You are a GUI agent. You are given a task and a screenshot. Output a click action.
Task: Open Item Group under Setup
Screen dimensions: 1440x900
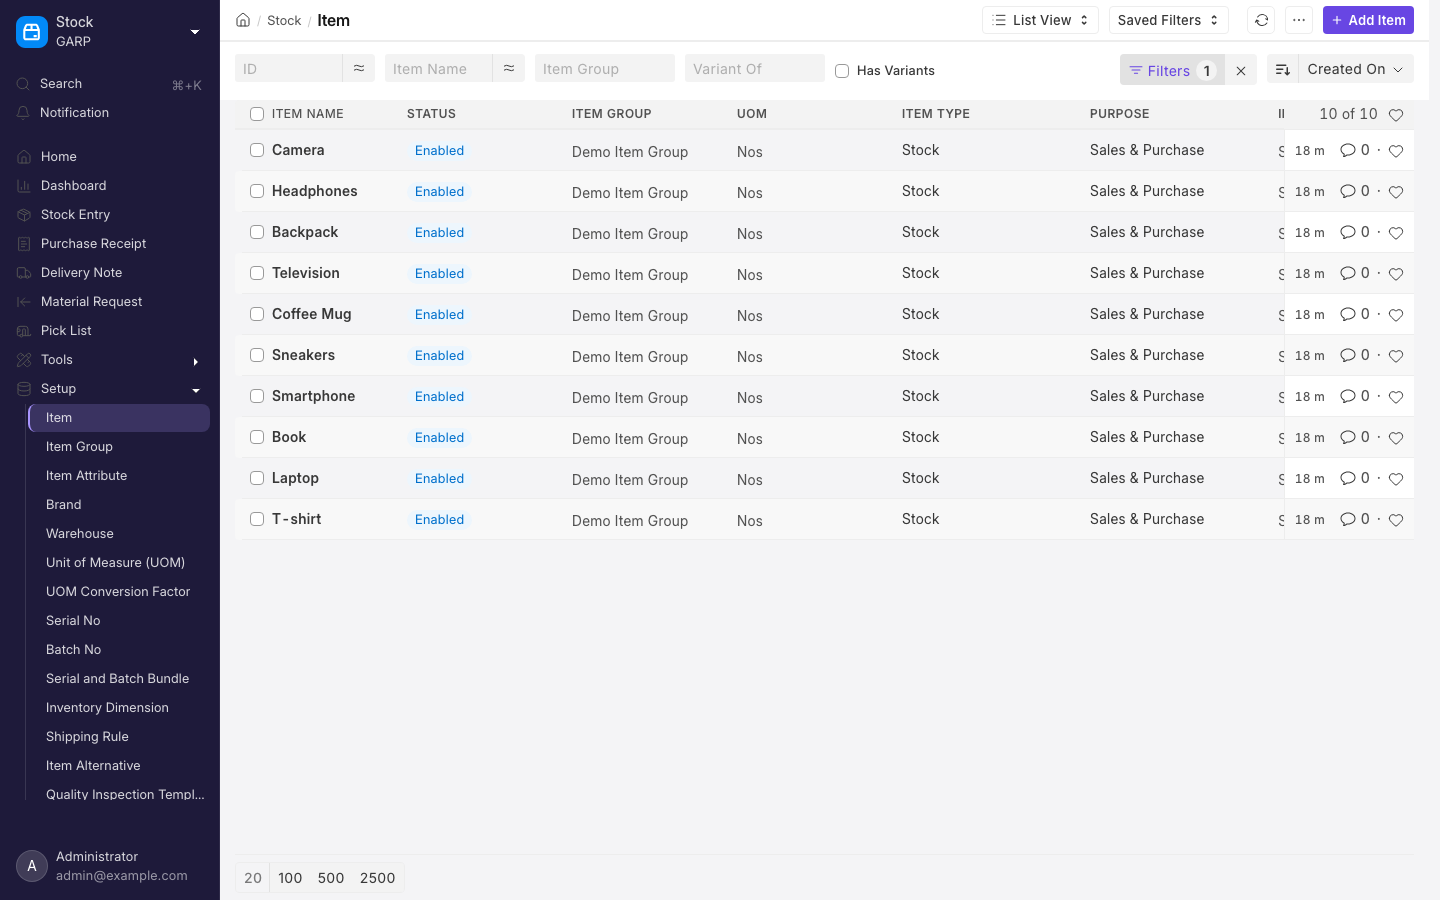click(119, 447)
